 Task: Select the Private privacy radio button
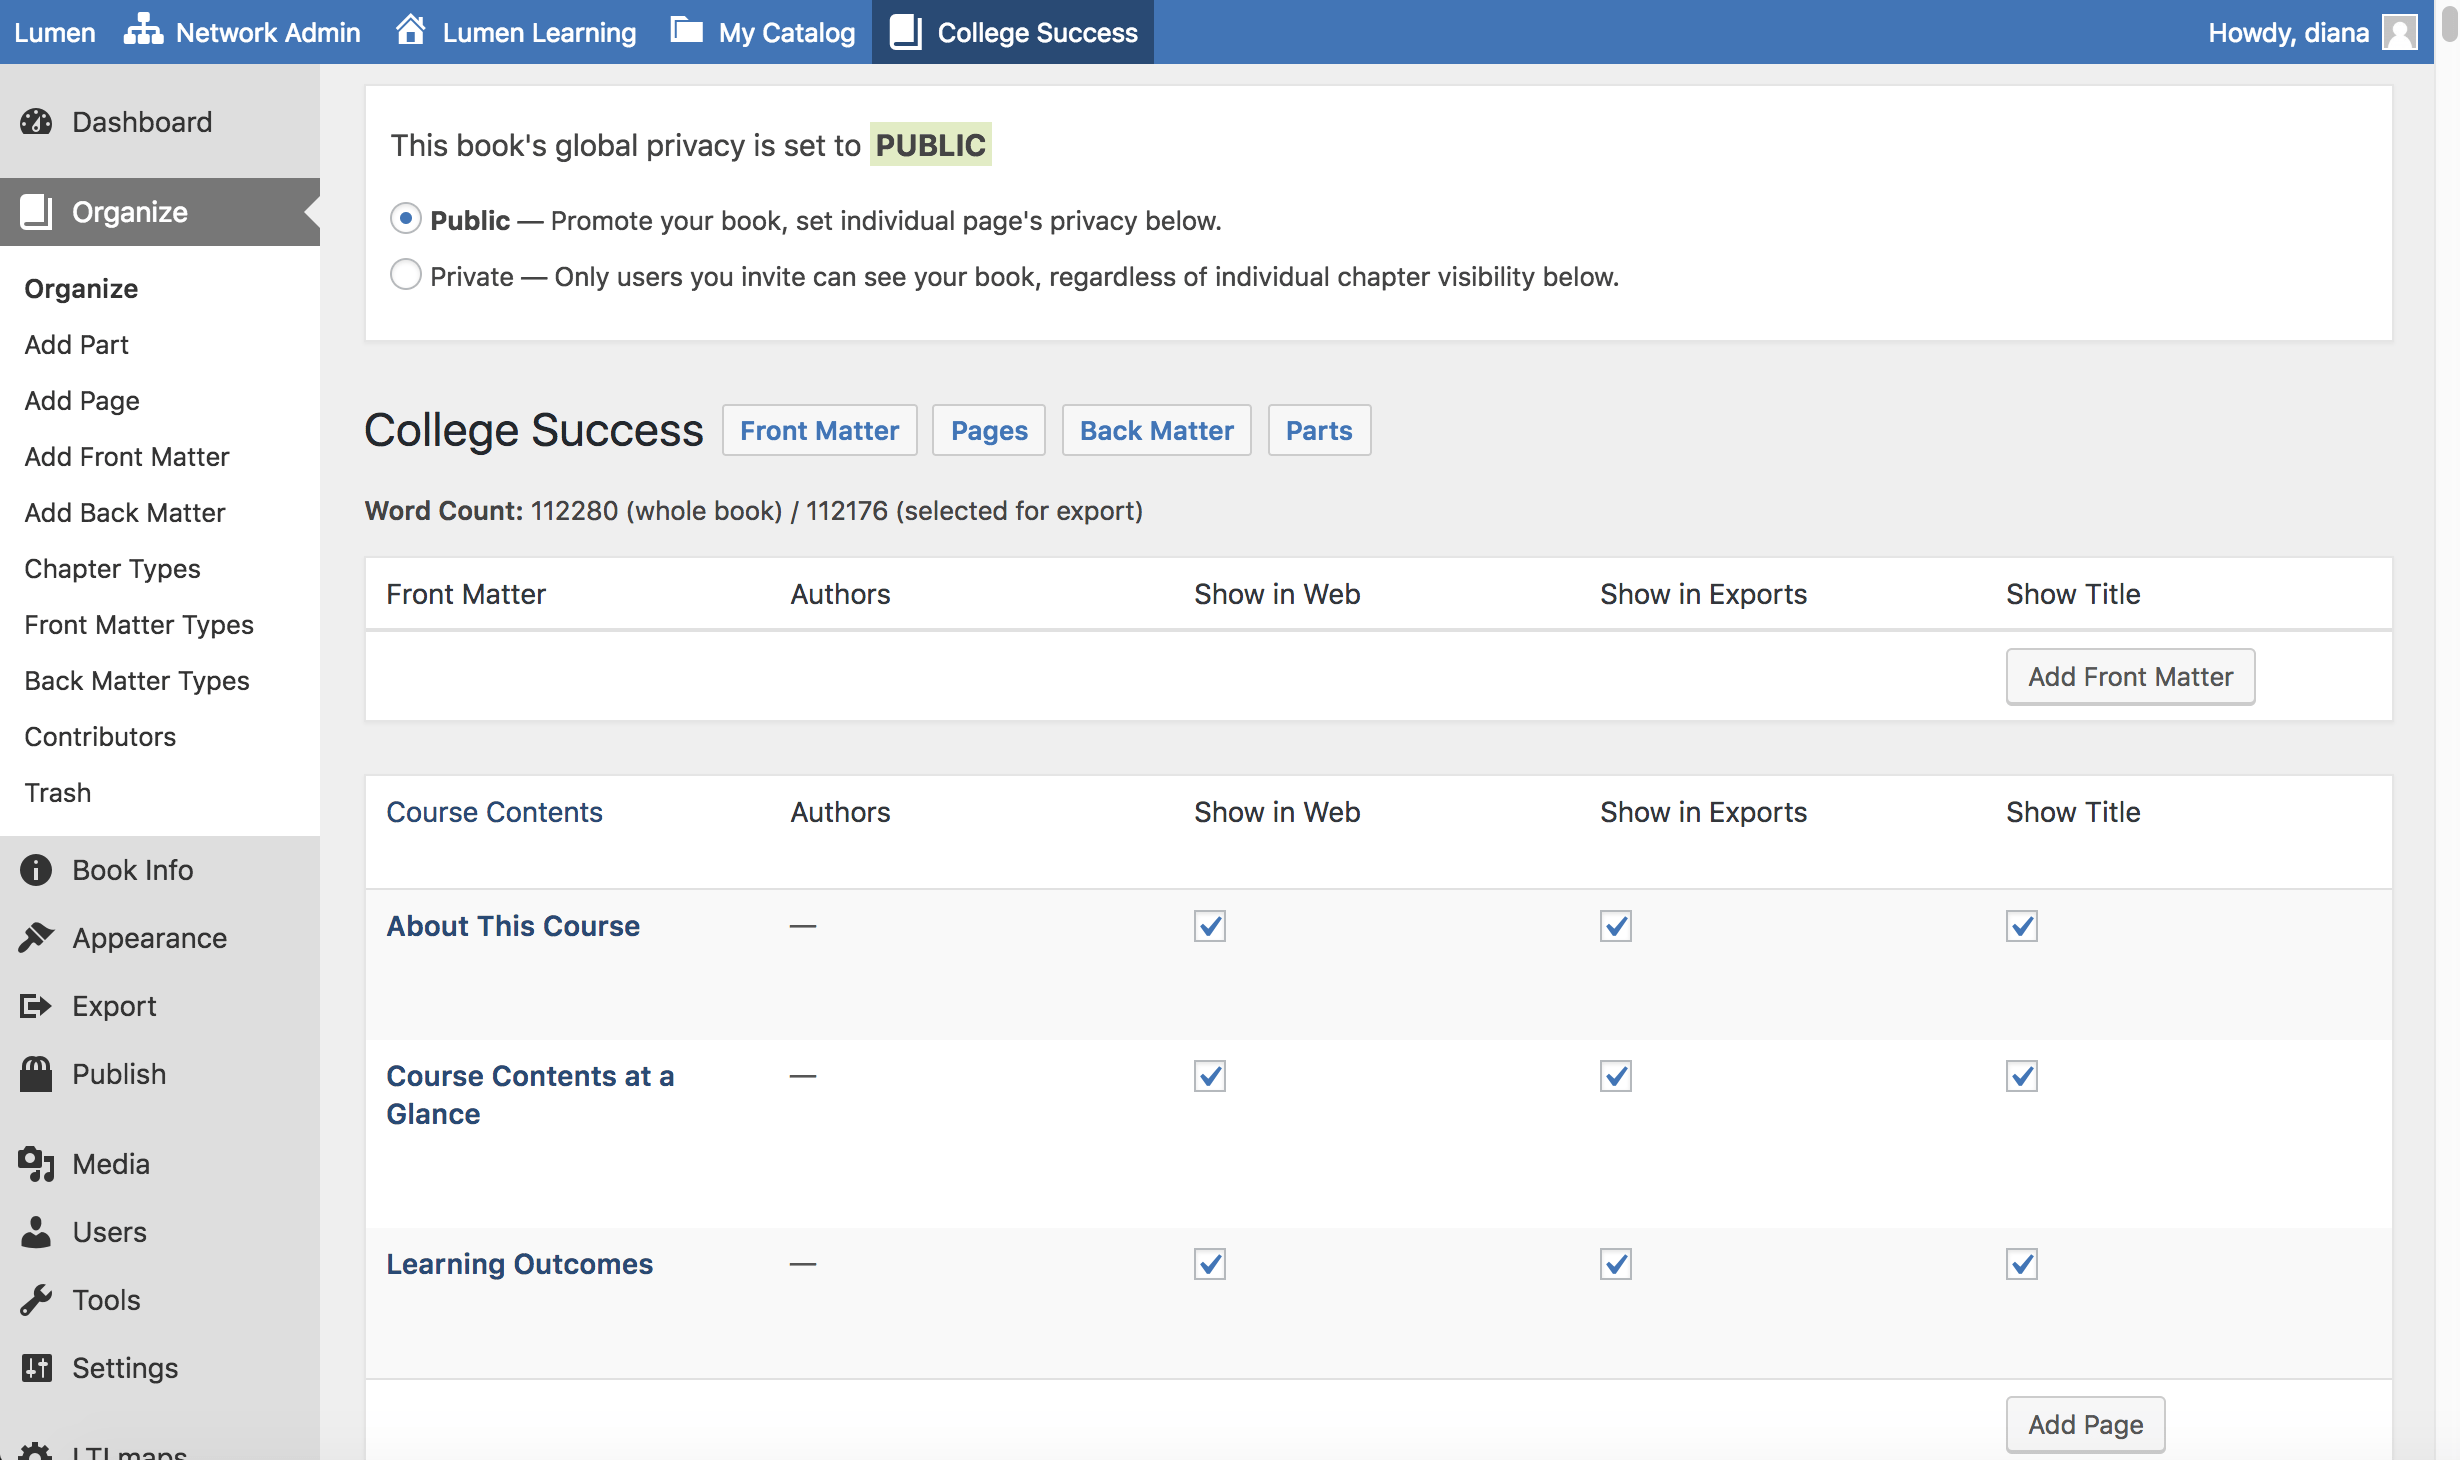(x=405, y=275)
